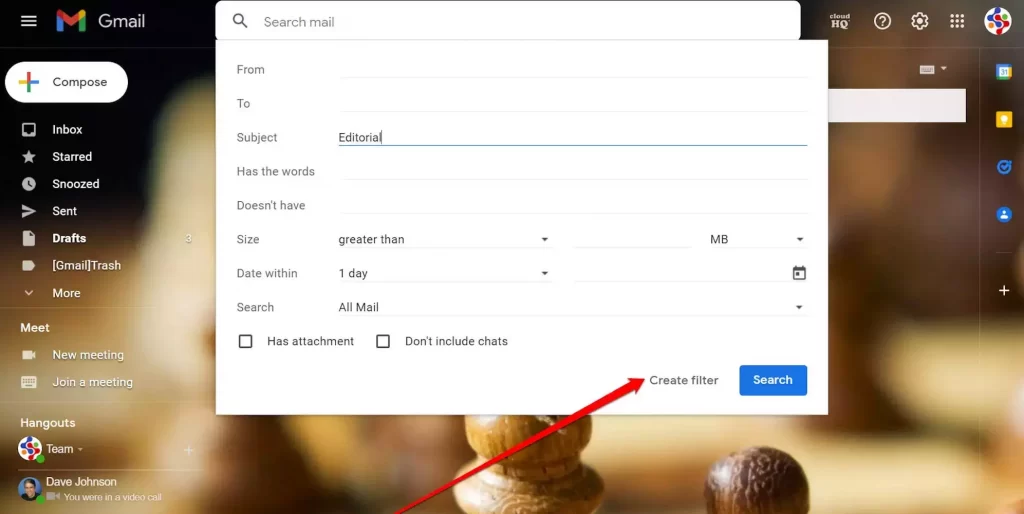Open the Inbox folder
The height and width of the screenshot is (514, 1024).
[x=67, y=129]
